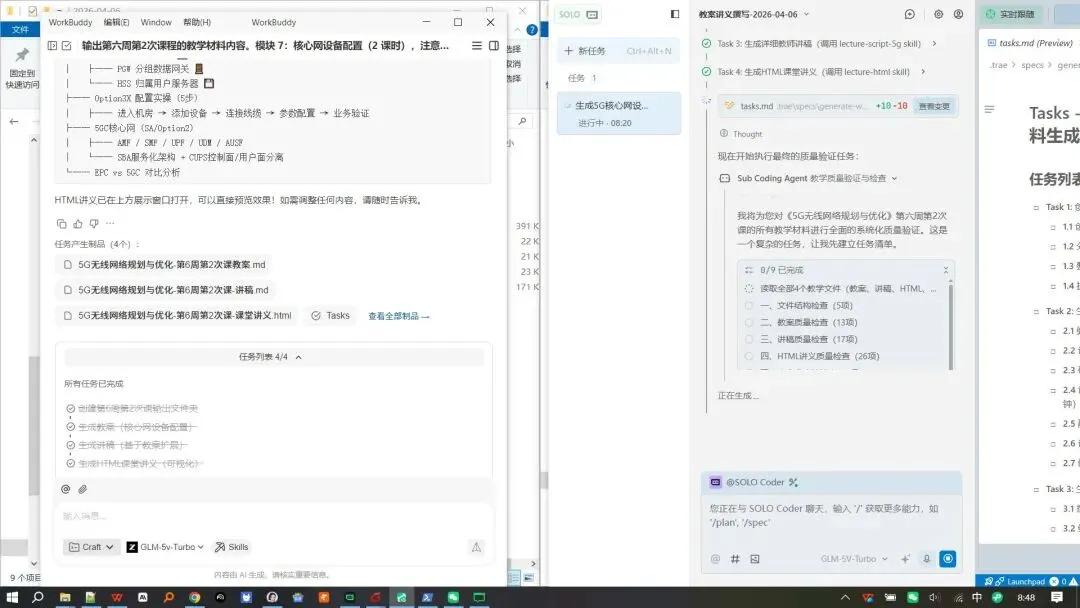Open the 教案讲义撰写-2026-04-06 project dropdown
Viewport: 1080px width, 608px height.
(754, 14)
